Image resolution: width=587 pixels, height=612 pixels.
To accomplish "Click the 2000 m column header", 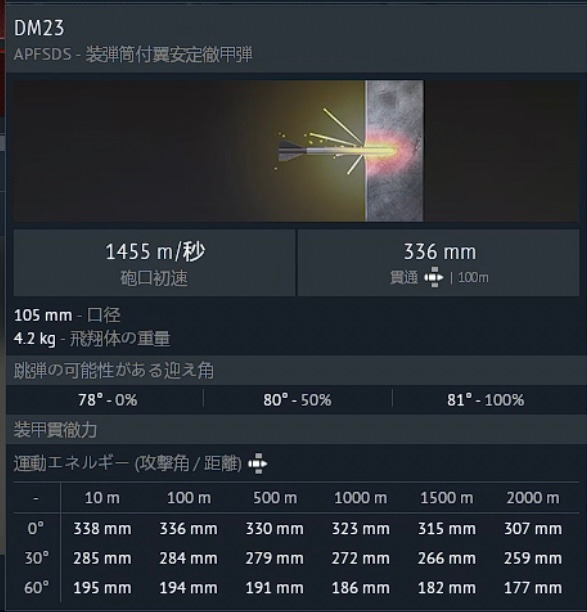I will [533, 498].
